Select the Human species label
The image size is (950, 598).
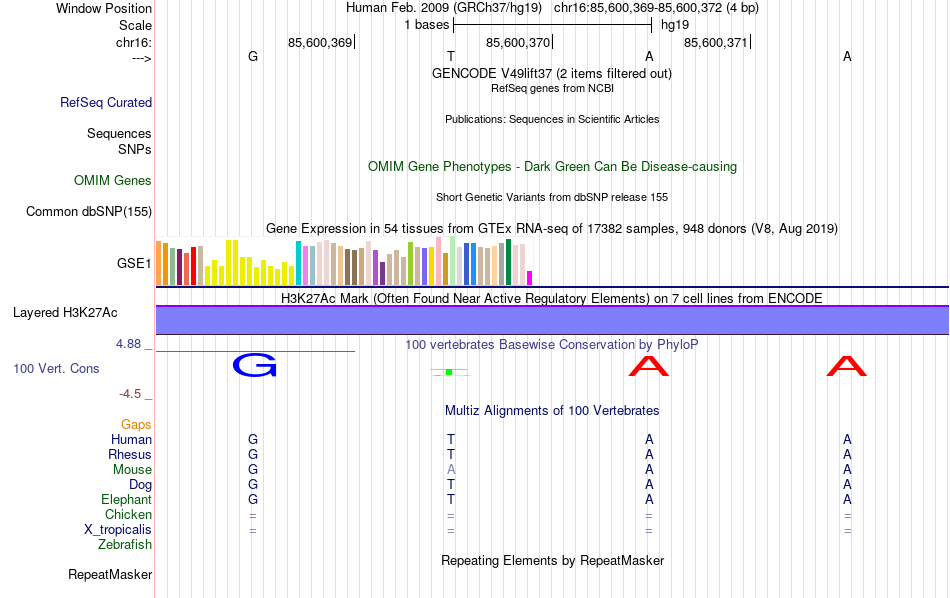click(131, 439)
